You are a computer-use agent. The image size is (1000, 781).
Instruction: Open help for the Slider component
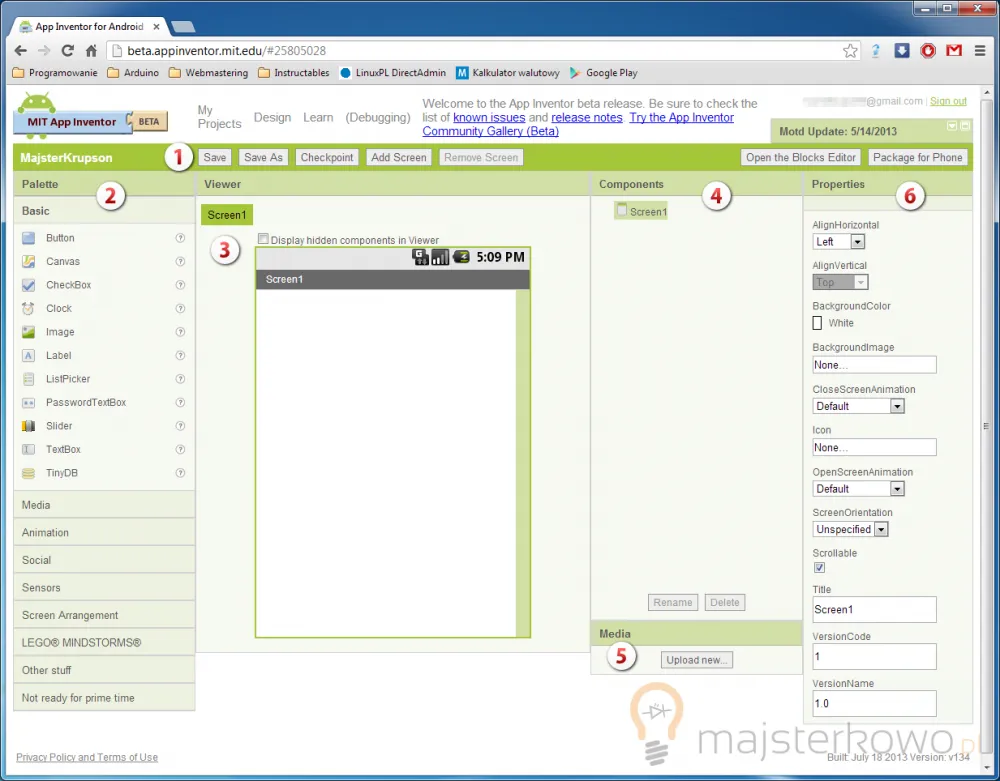tap(180, 426)
